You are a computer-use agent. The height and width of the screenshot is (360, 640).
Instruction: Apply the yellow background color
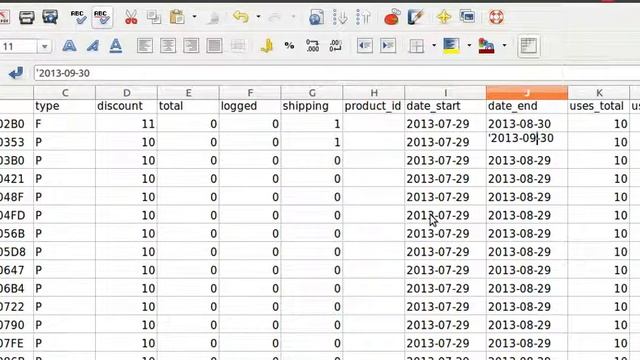tap(451, 46)
